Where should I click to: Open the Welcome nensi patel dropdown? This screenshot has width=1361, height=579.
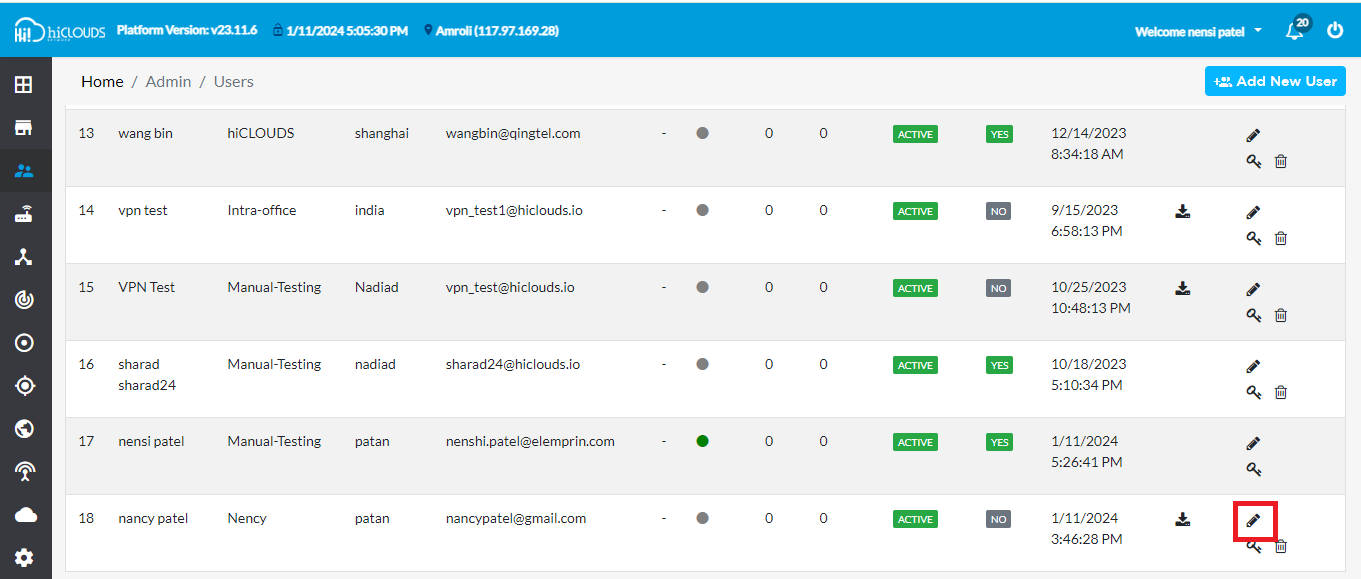point(1198,31)
